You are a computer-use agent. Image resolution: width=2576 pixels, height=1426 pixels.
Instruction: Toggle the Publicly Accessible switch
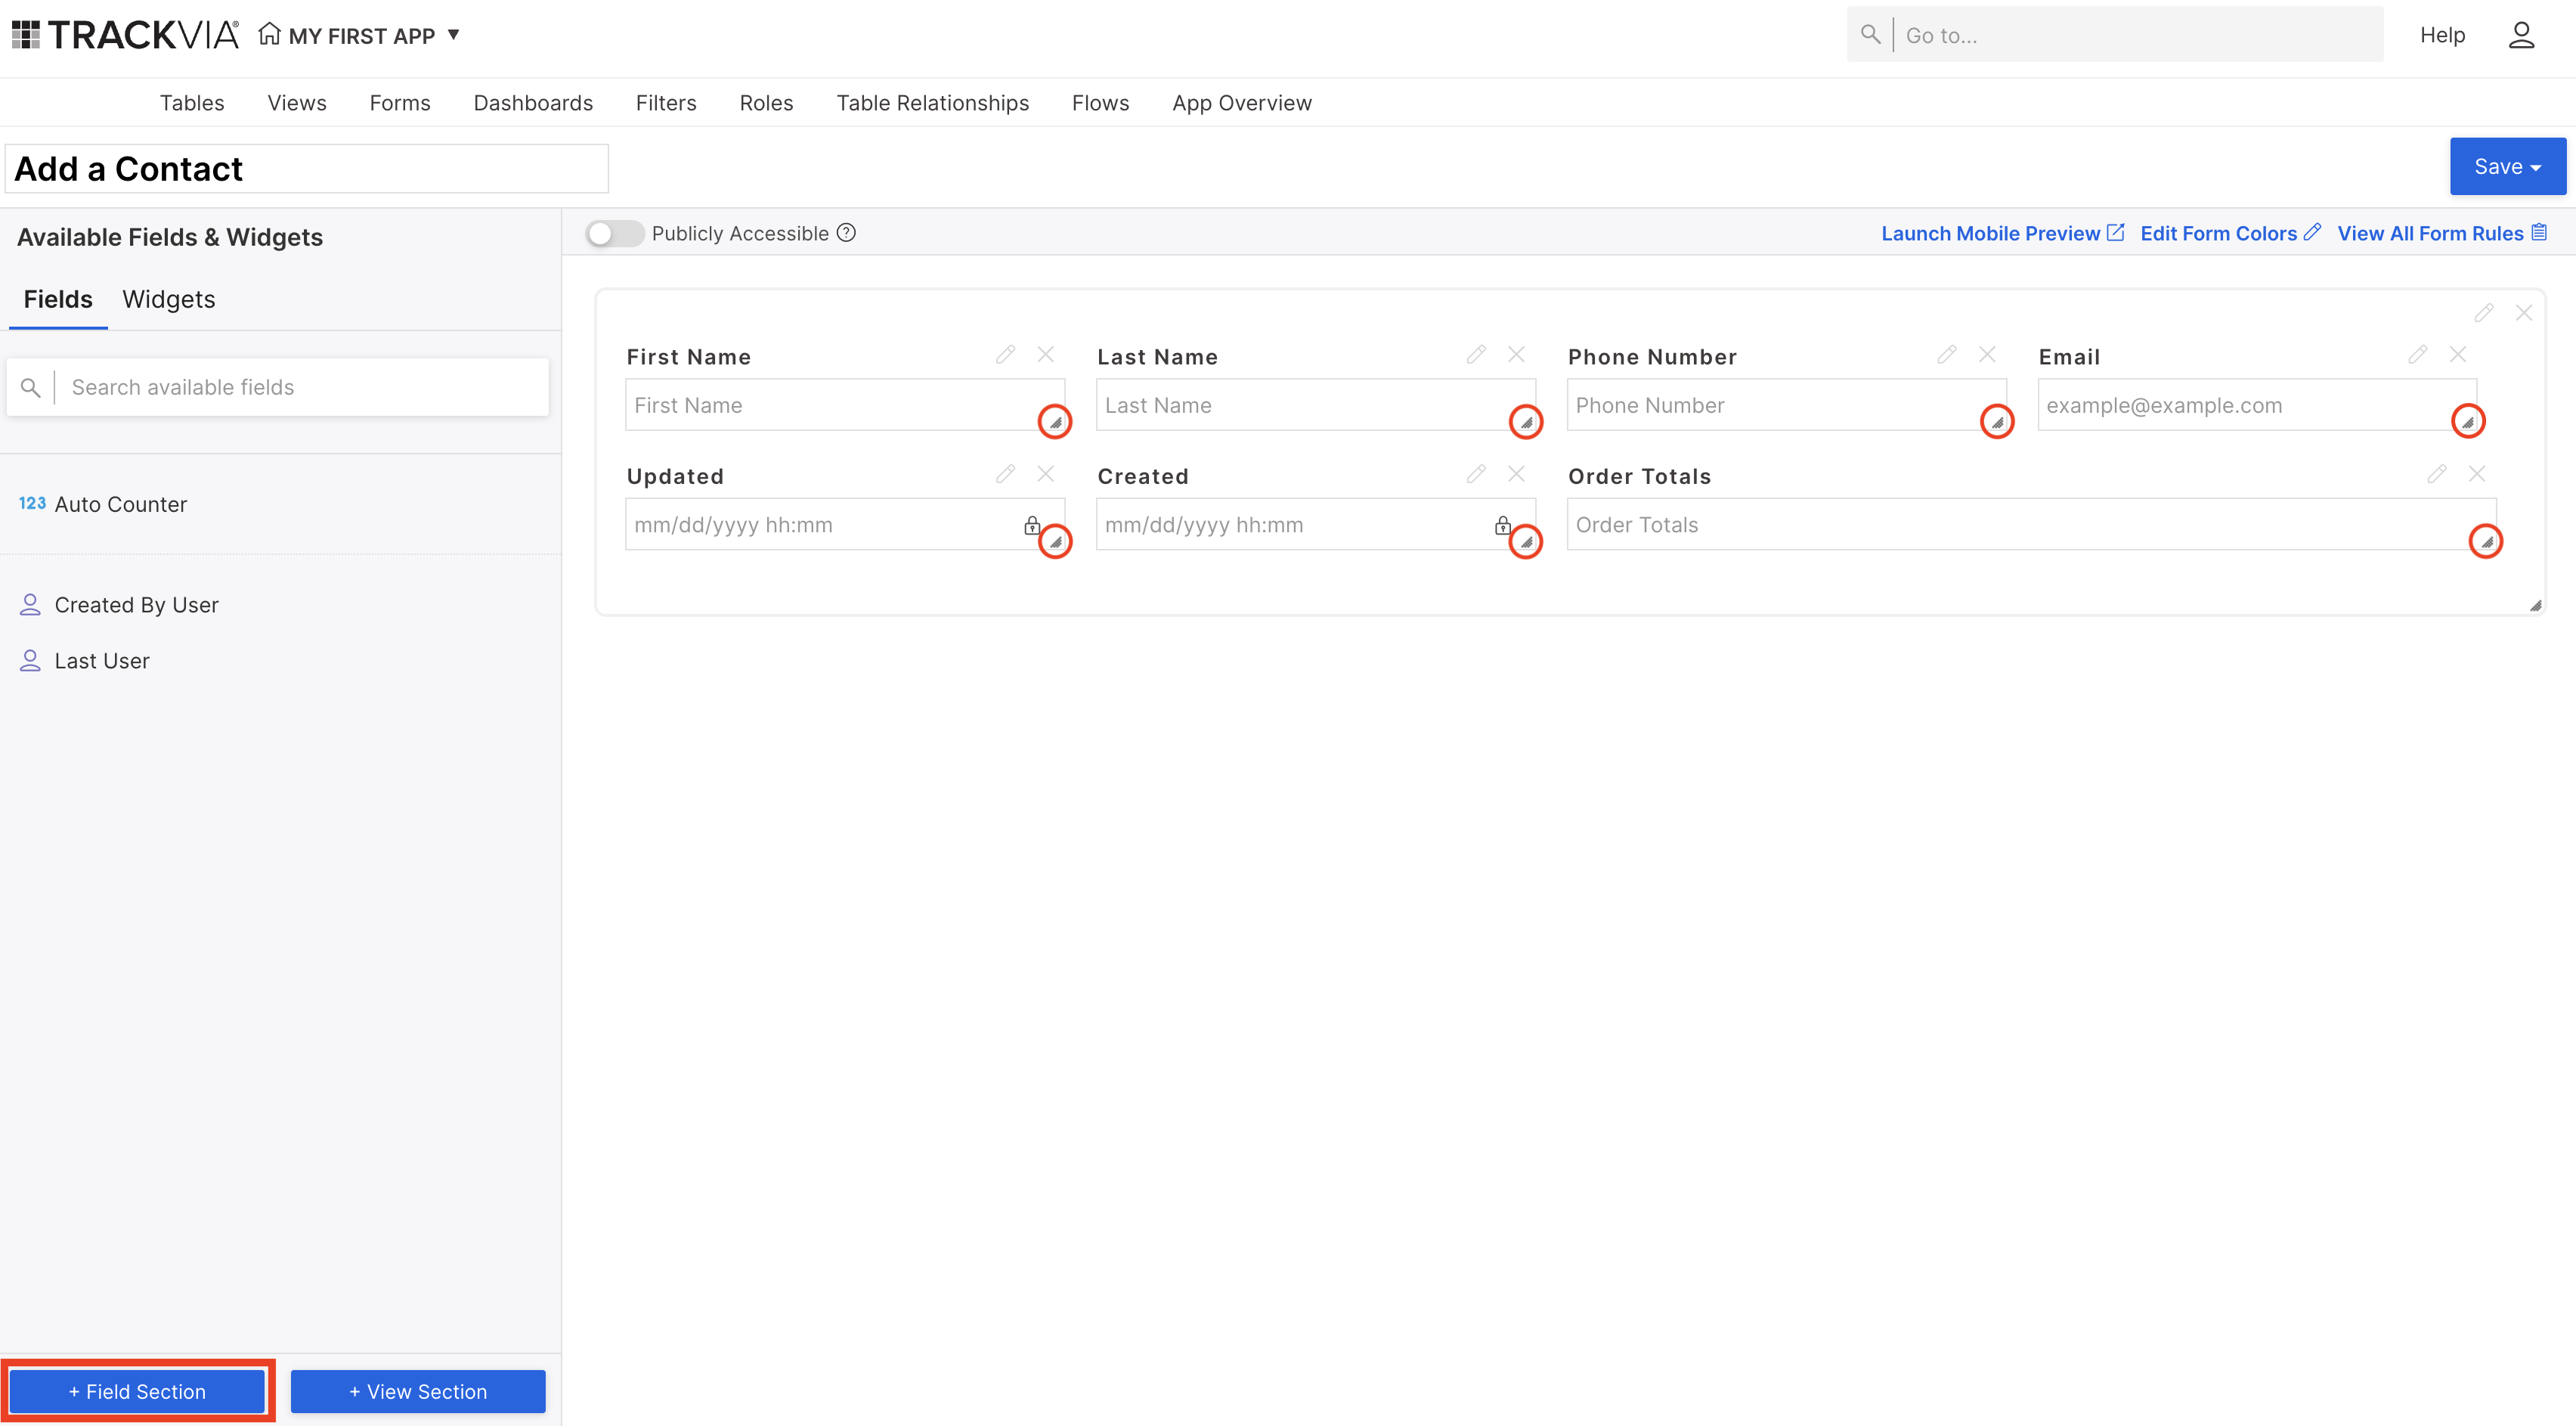(614, 233)
